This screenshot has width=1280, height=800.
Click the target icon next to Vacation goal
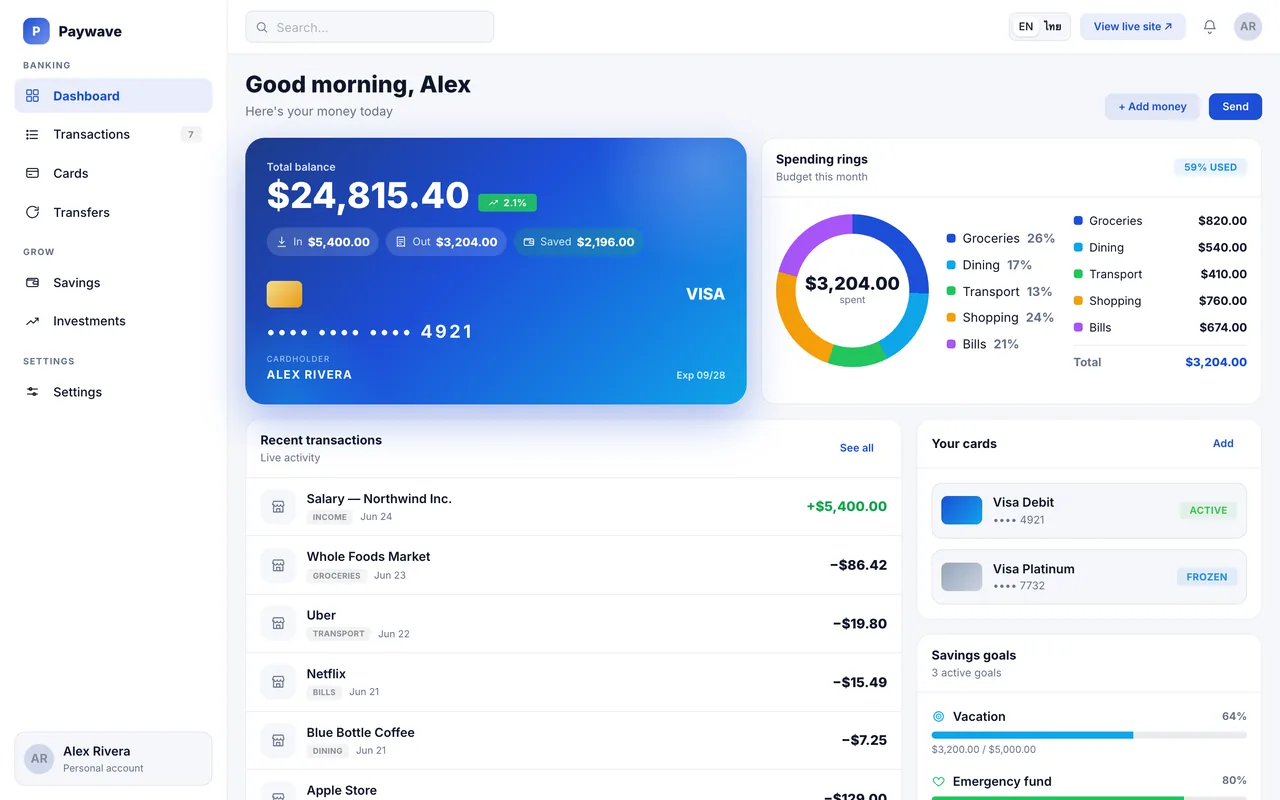(x=938, y=717)
